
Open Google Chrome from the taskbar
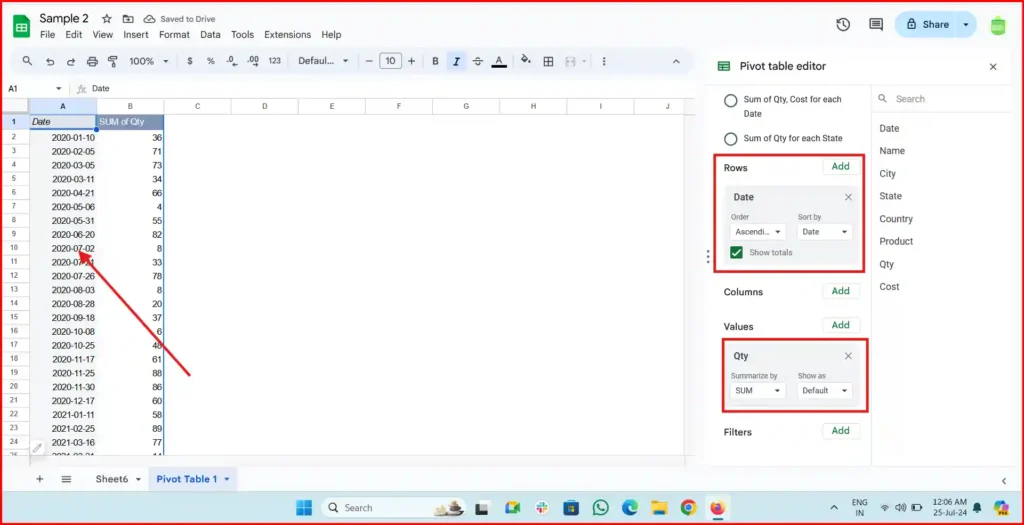[x=688, y=507]
